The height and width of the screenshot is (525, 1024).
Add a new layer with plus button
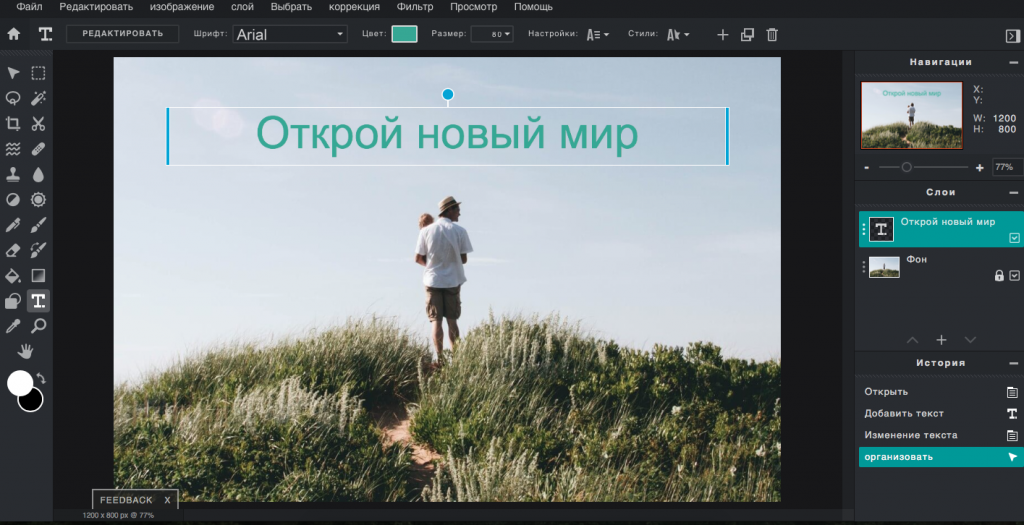[941, 340]
